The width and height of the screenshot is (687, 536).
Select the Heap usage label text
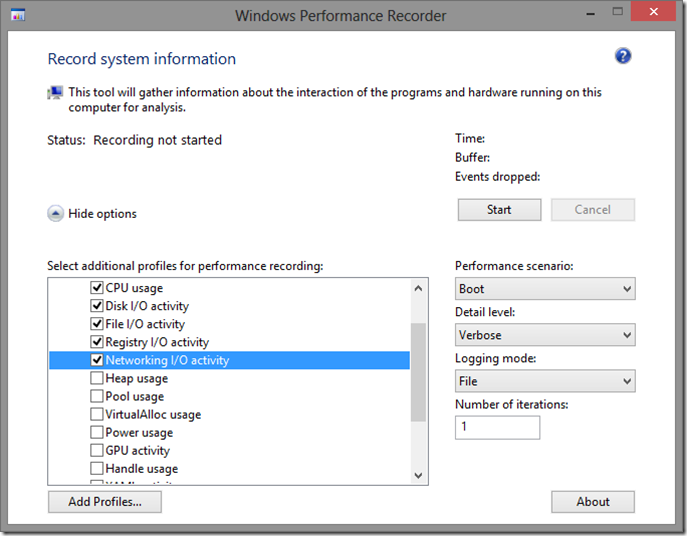137,378
